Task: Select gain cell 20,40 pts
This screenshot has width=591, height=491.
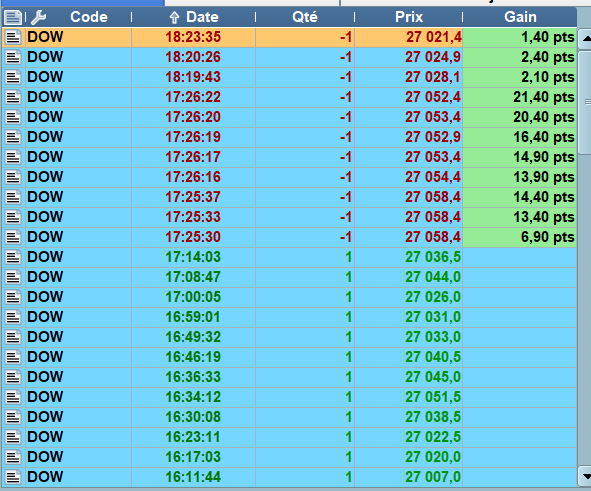Action: click(519, 117)
